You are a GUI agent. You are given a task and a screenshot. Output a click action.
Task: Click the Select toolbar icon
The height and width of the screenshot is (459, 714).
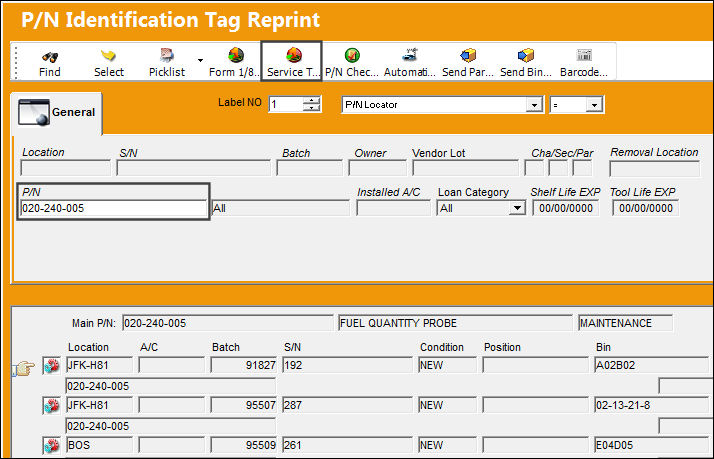tap(108, 56)
